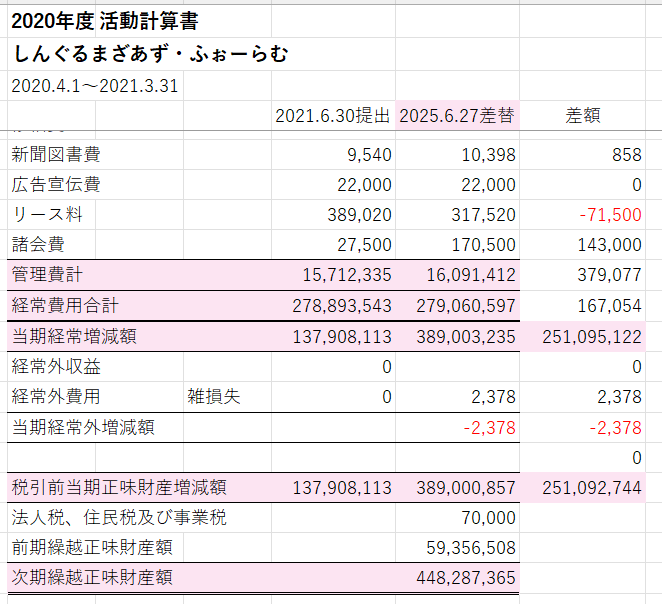This screenshot has width=662, height=604.
Task: Click the difference value 167,054
Action: point(610,306)
